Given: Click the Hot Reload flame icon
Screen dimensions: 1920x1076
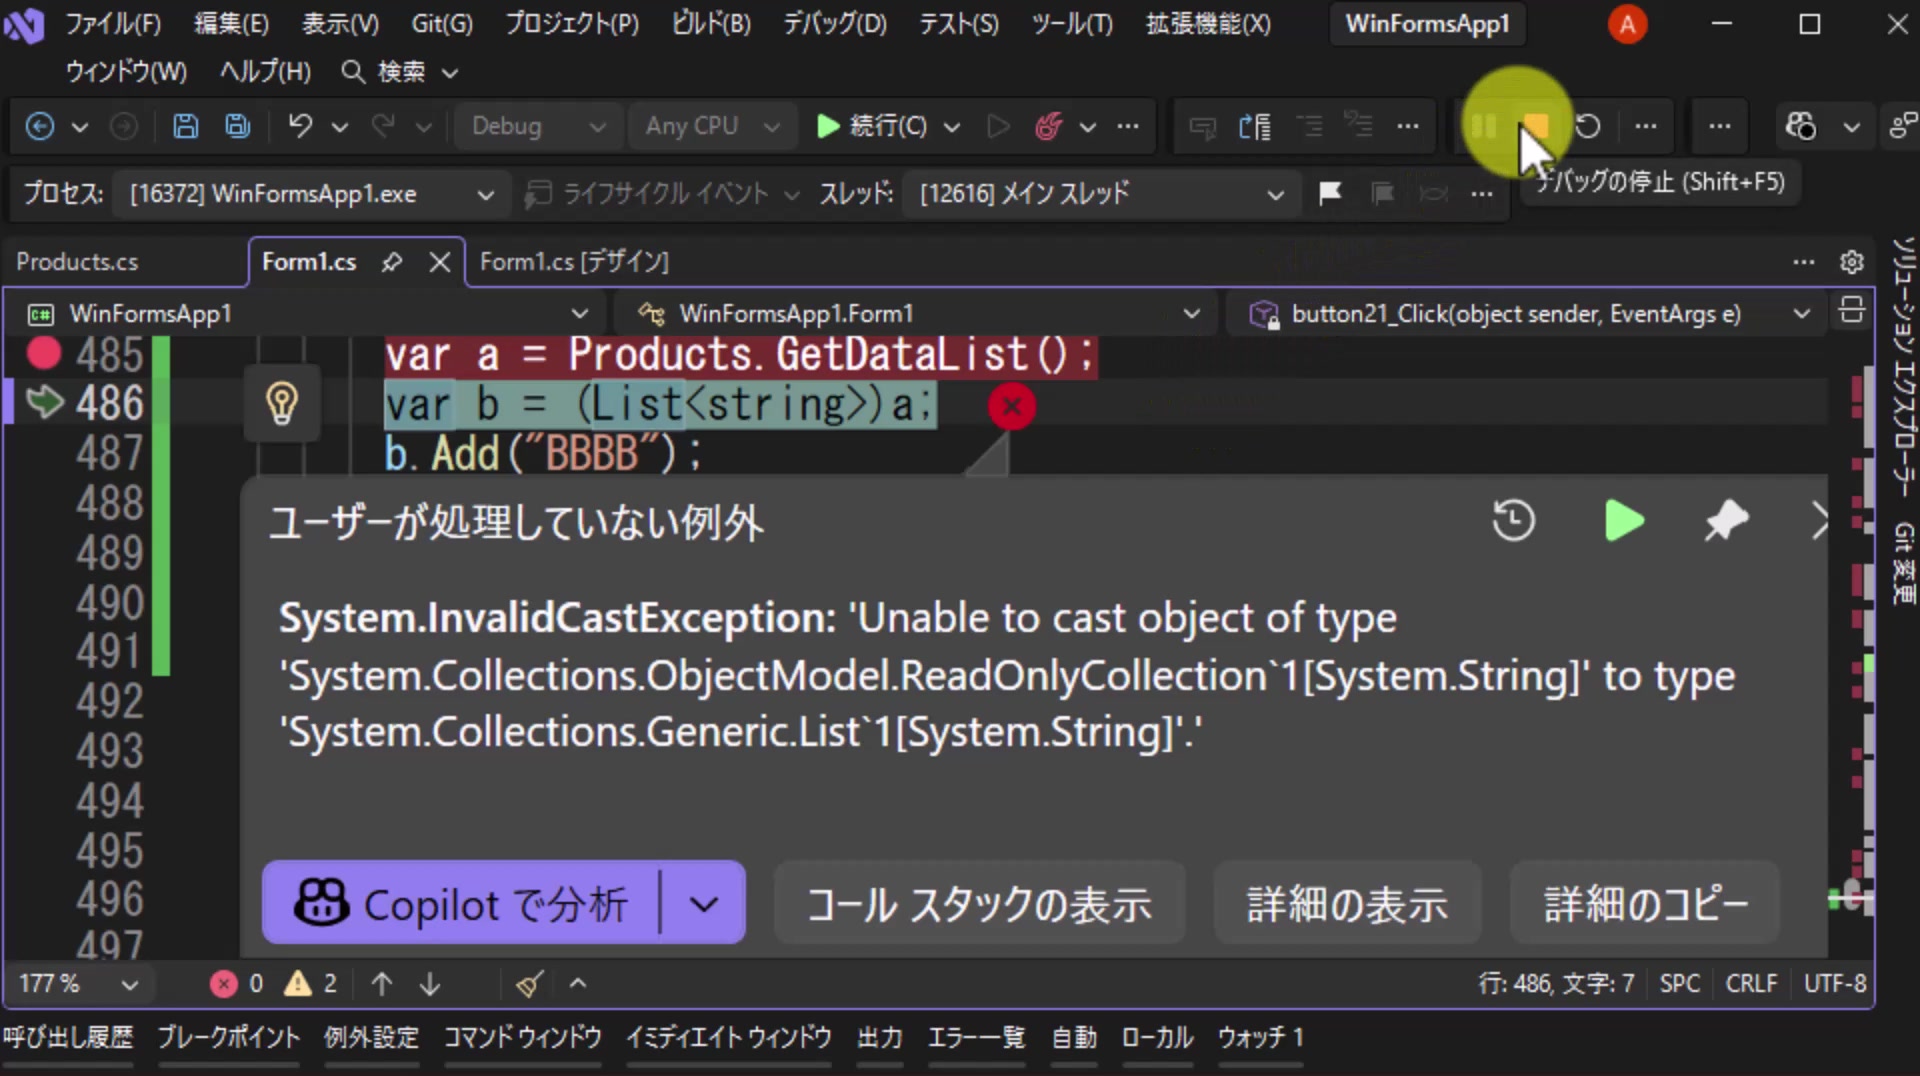Looking at the screenshot, I should pos(1048,126).
